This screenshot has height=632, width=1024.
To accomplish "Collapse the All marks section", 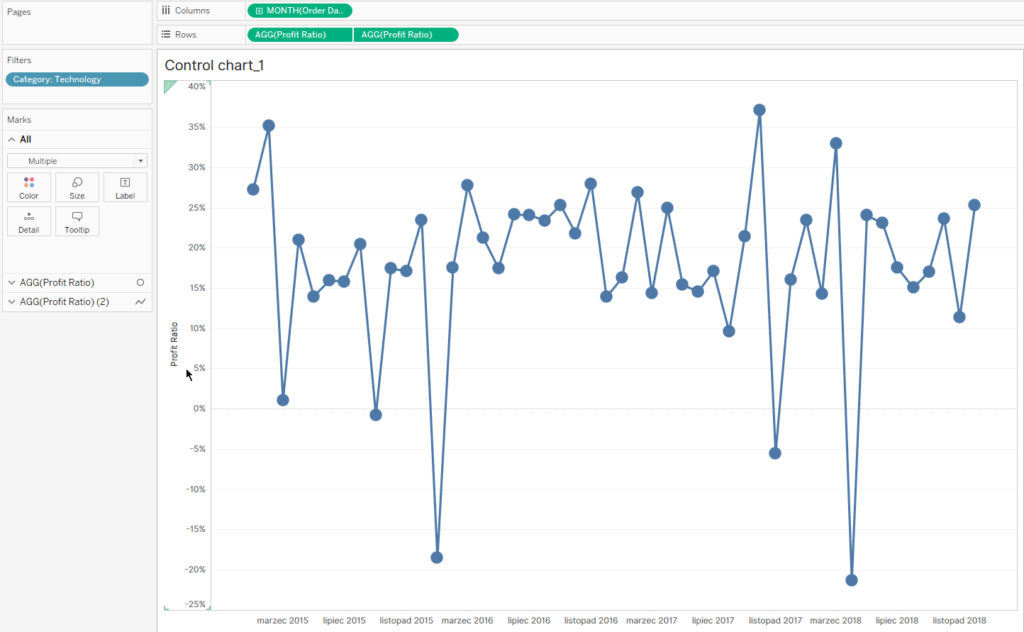I will (x=12, y=139).
